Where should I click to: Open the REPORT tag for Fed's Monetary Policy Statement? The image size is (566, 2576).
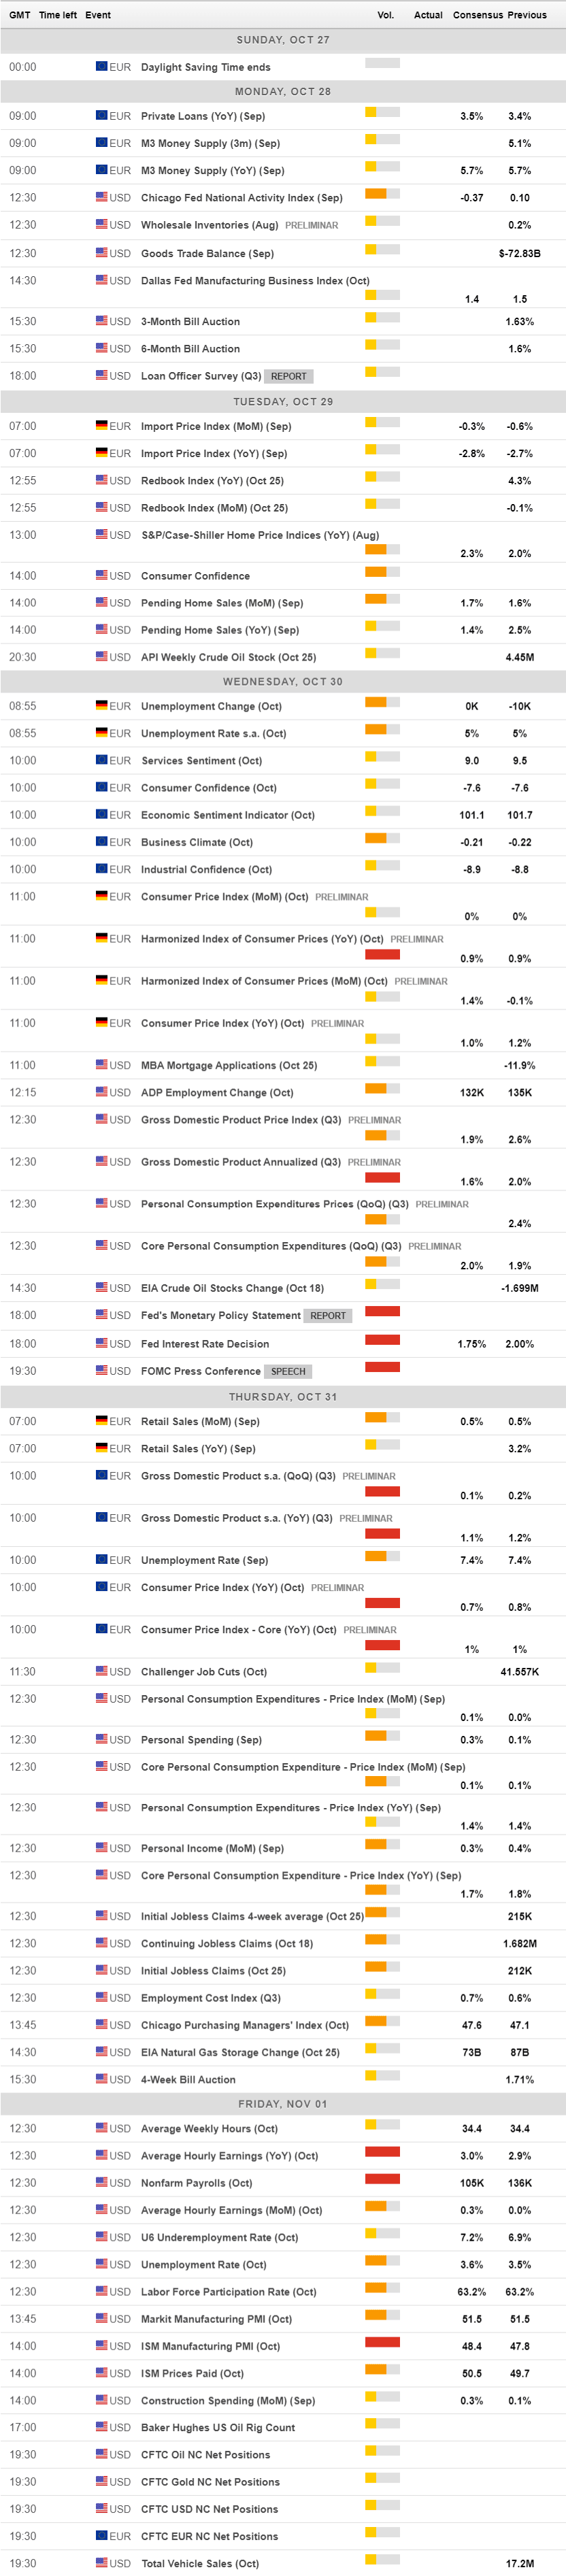(x=328, y=1316)
